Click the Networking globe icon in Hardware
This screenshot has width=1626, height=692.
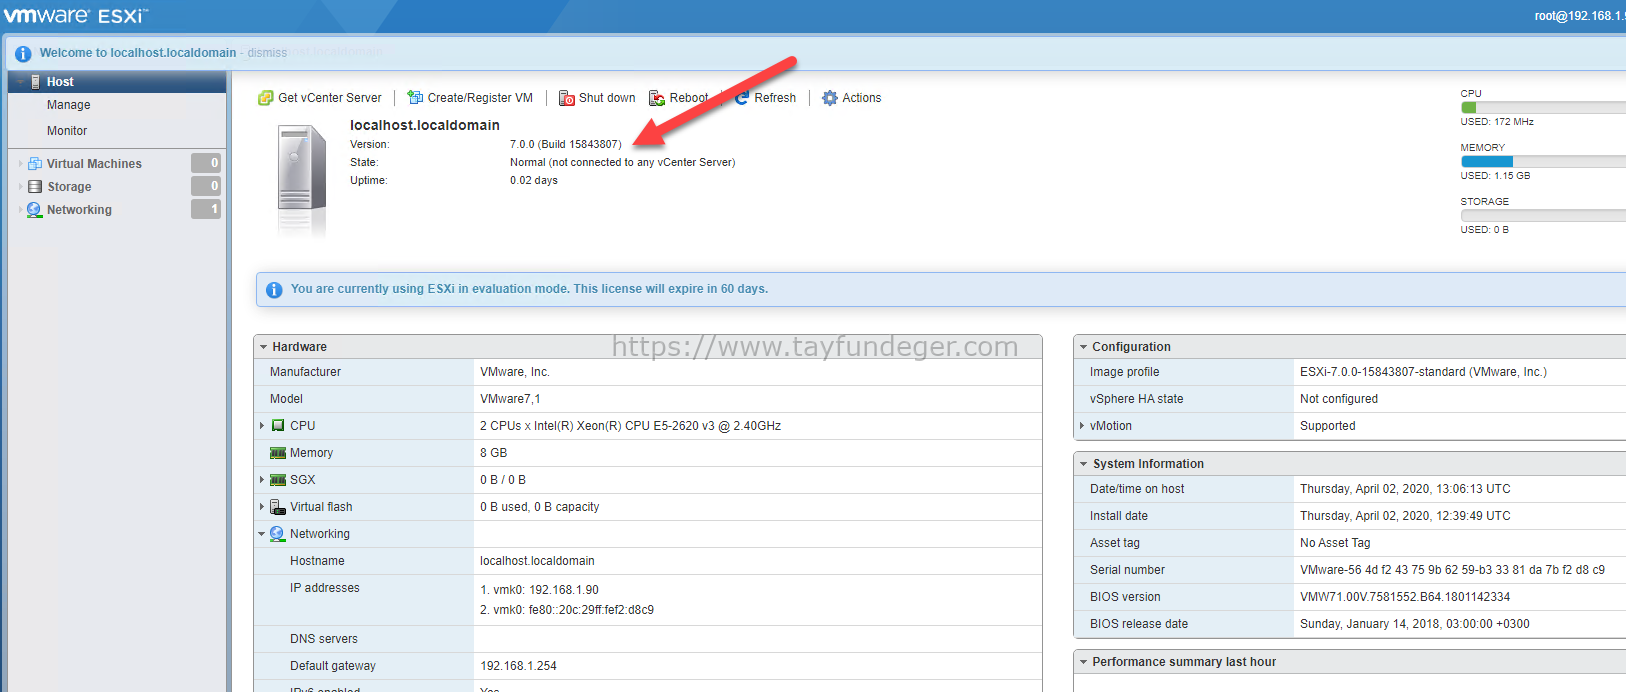click(x=278, y=534)
